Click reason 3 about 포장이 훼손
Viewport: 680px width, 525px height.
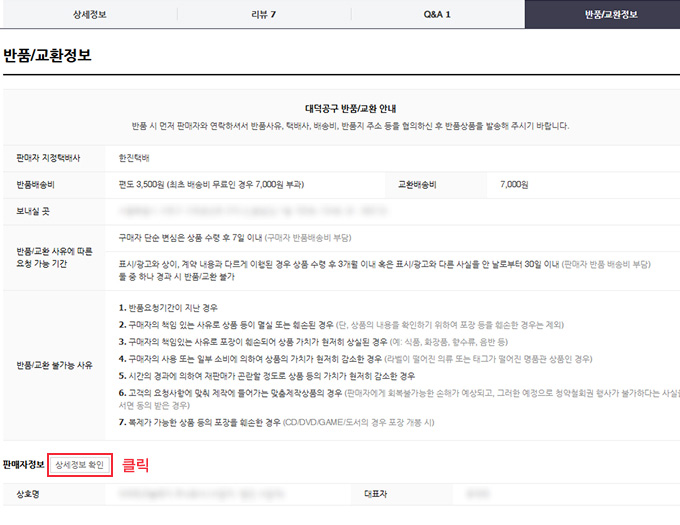313,342
